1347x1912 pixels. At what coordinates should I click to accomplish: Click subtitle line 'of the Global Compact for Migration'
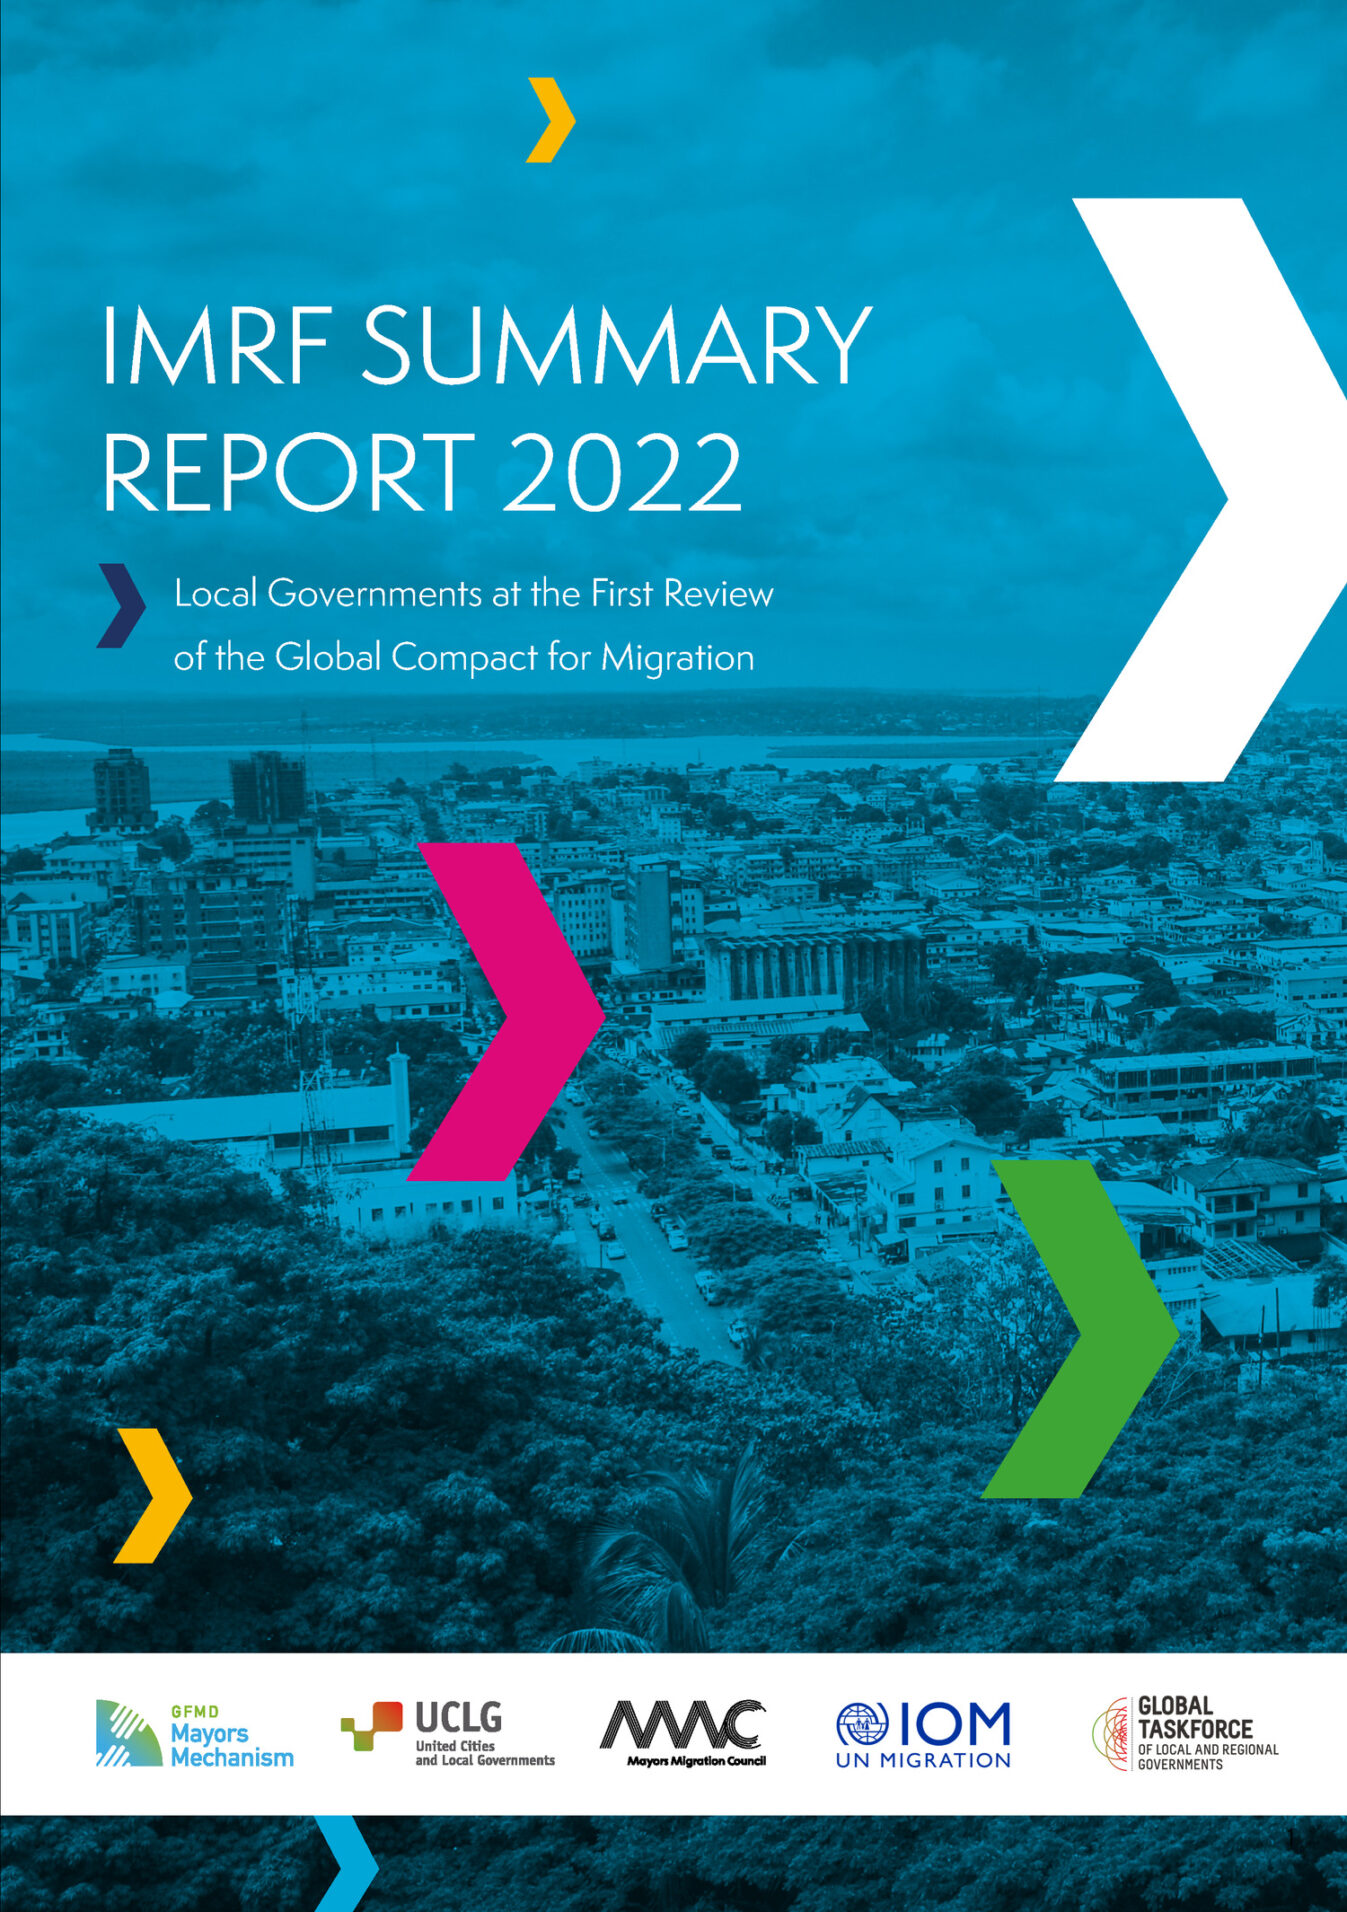tap(464, 657)
